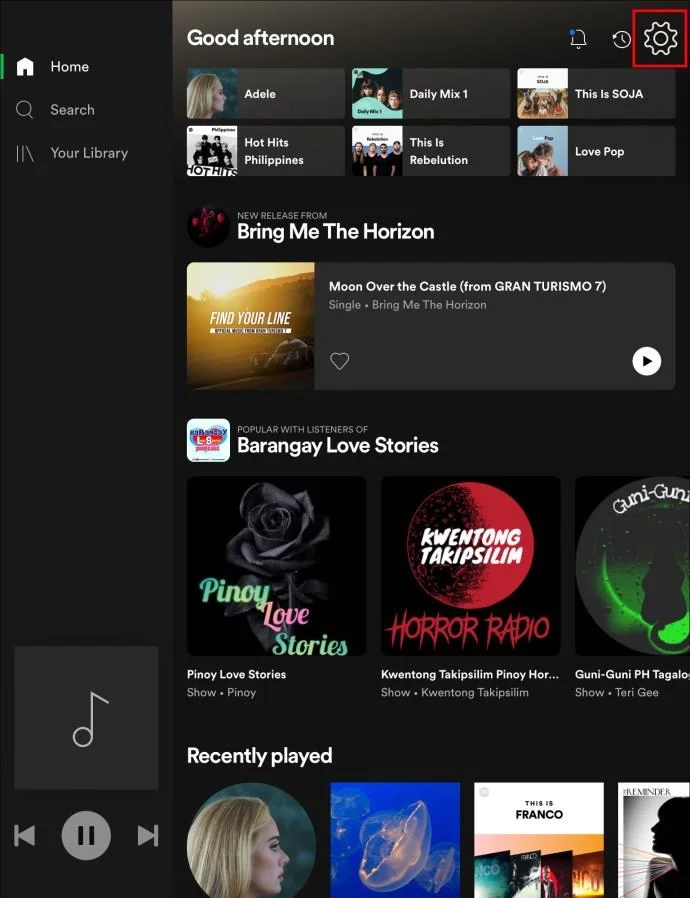Go to the previous track
This screenshot has height=898, width=690.
[25, 836]
